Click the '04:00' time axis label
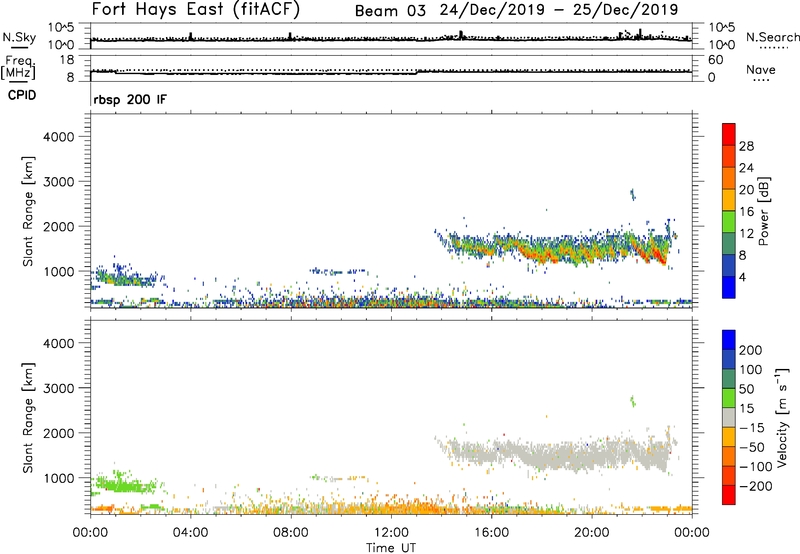 click(190, 533)
